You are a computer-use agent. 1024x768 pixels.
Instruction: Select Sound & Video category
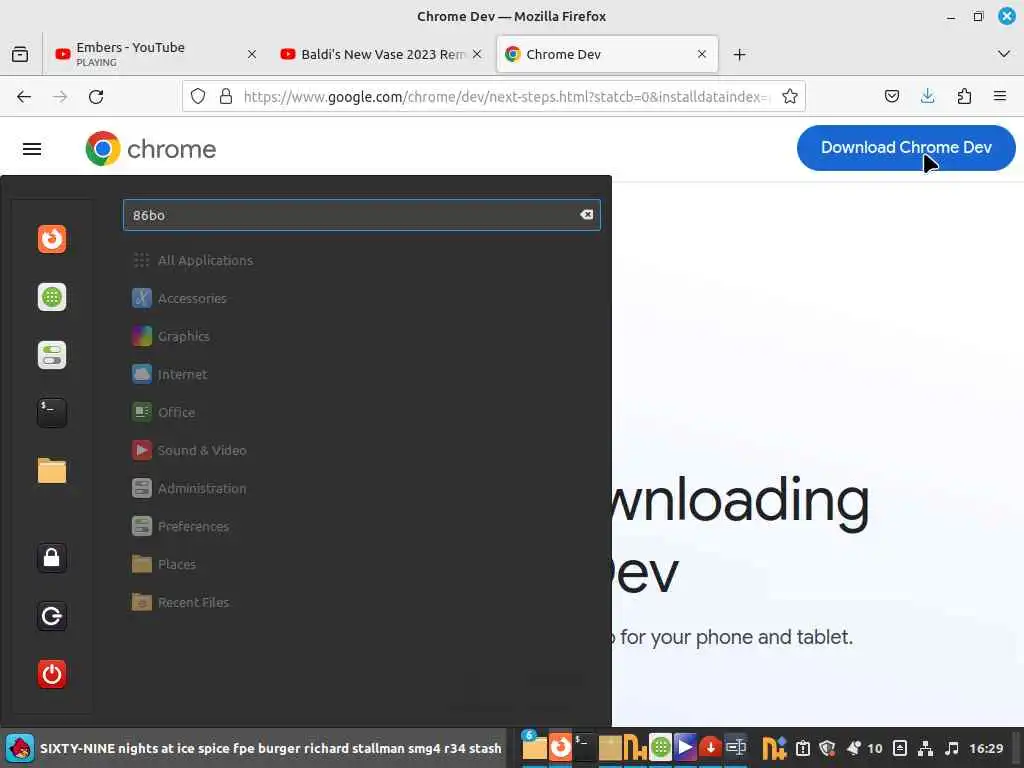point(189,450)
